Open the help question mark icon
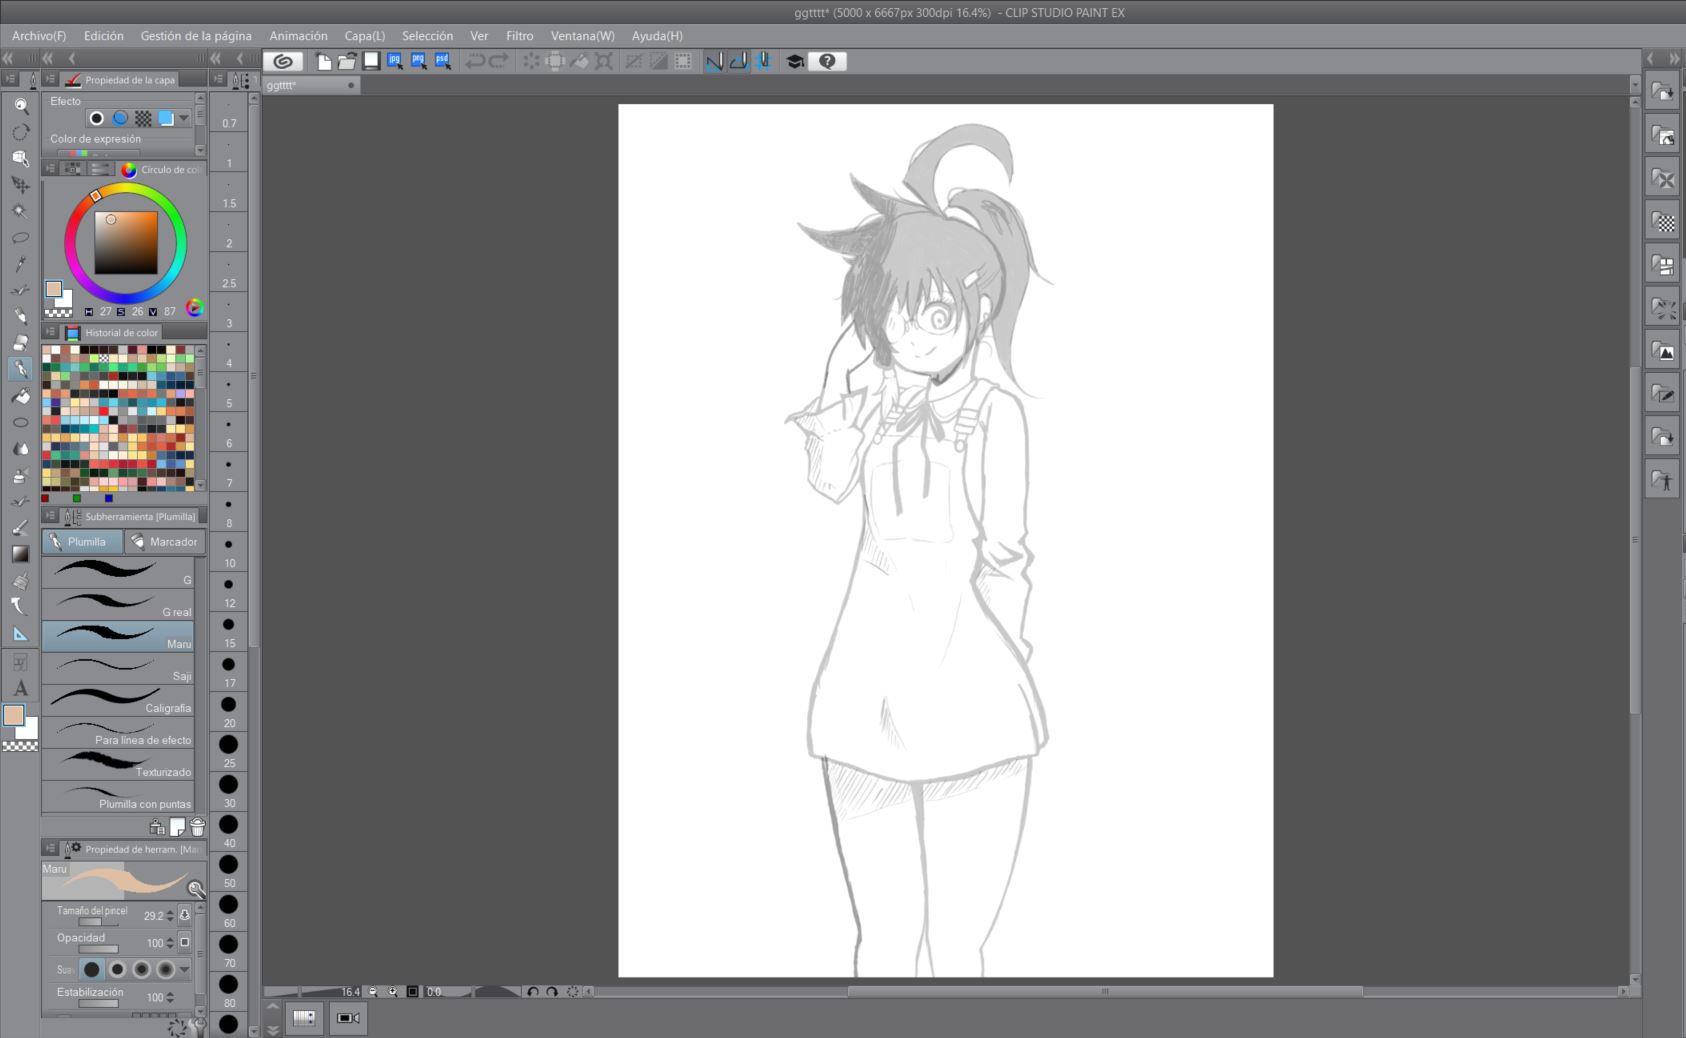Viewport: 1686px width, 1038px height. (827, 61)
